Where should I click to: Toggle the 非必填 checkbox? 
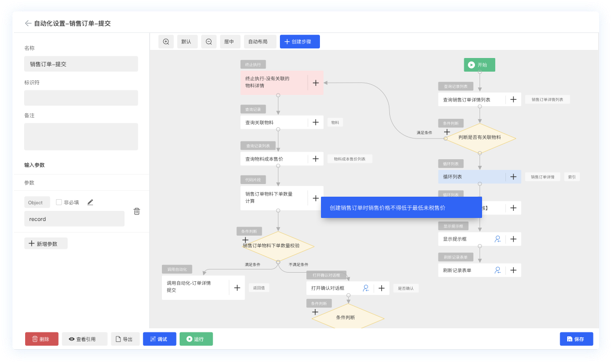click(x=59, y=202)
